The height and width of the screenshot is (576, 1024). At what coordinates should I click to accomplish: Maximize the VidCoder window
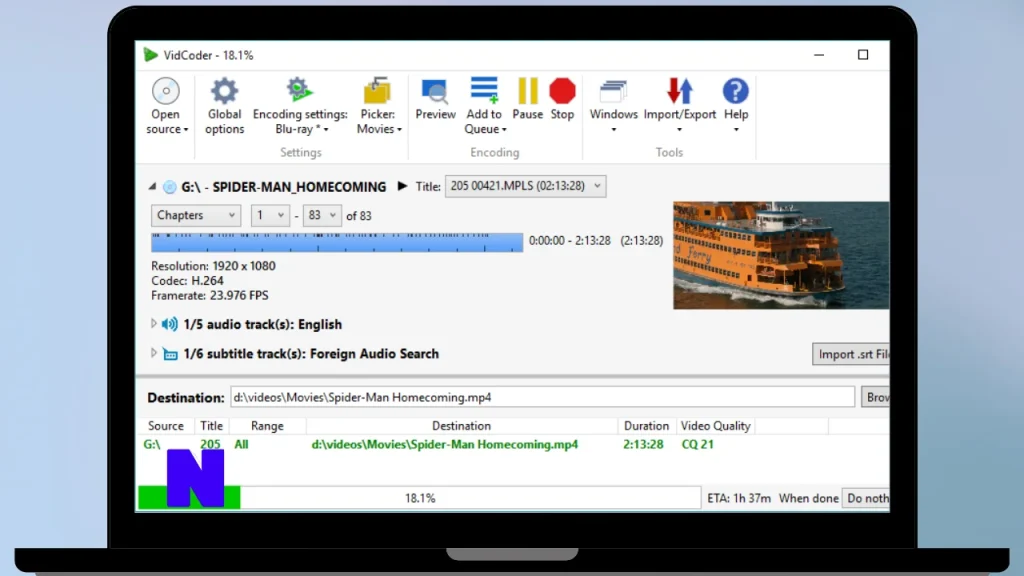coord(863,55)
